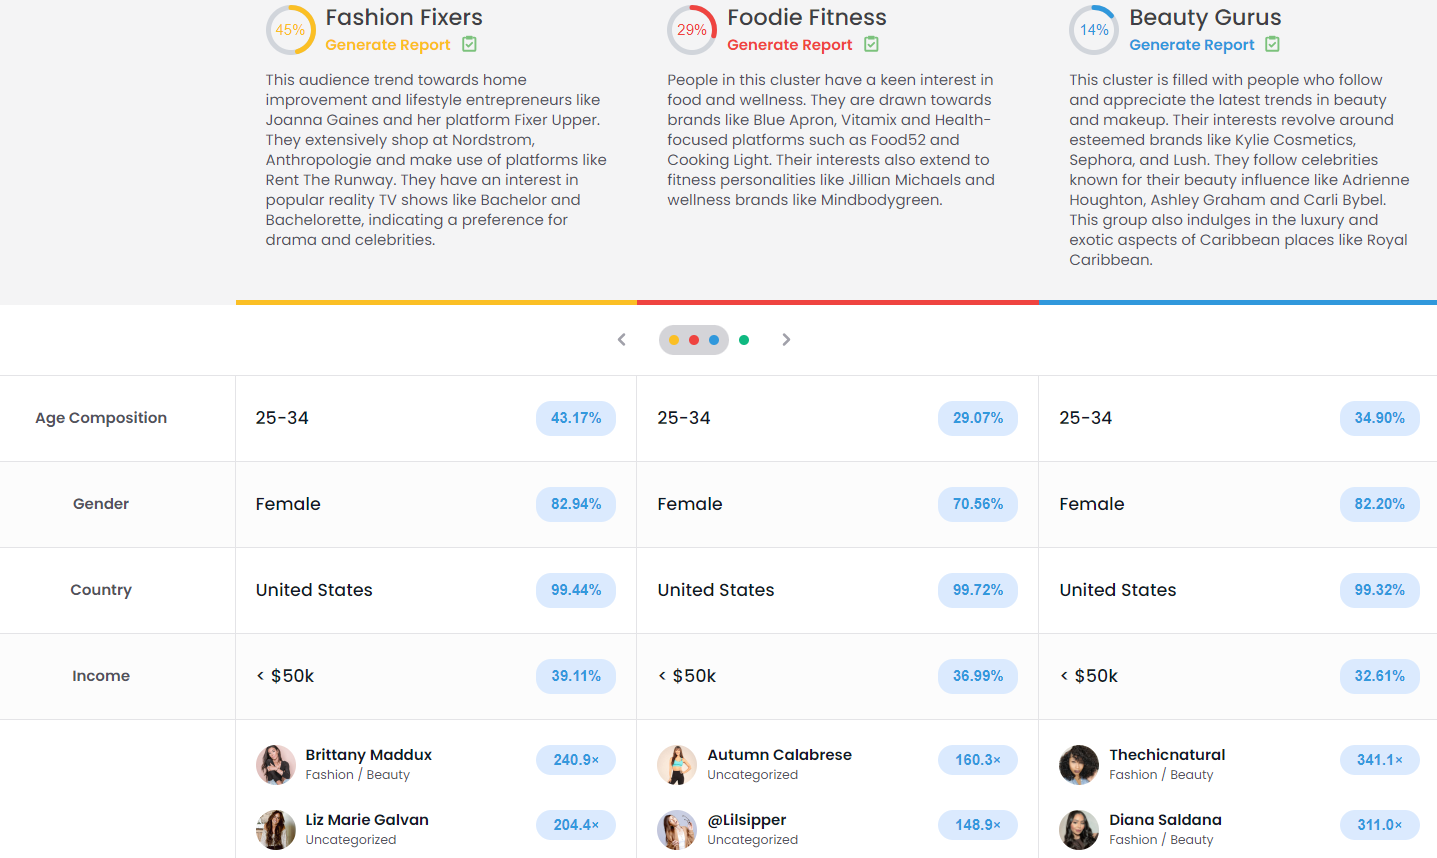Click the Liz Marie Galvan name
The image size is (1437, 858).
pyautogui.click(x=367, y=820)
